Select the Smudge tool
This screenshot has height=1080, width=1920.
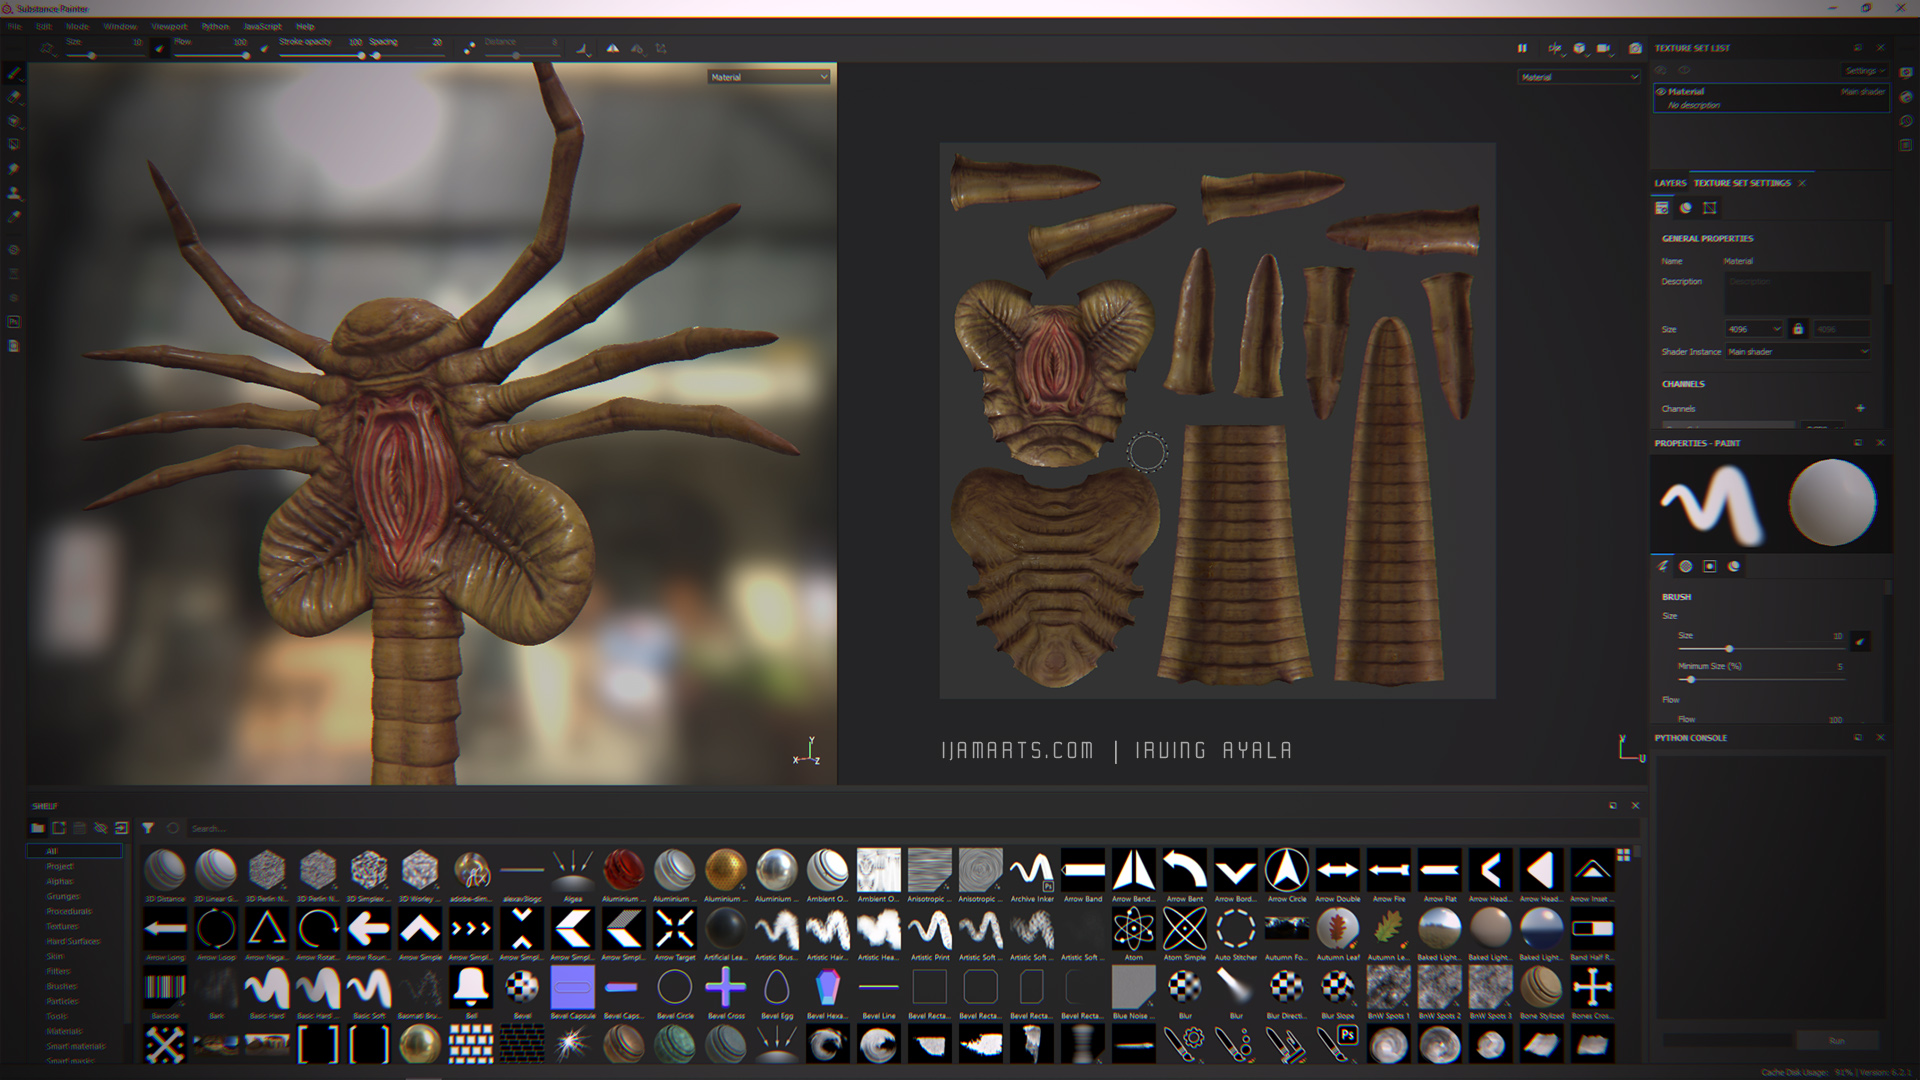14,169
